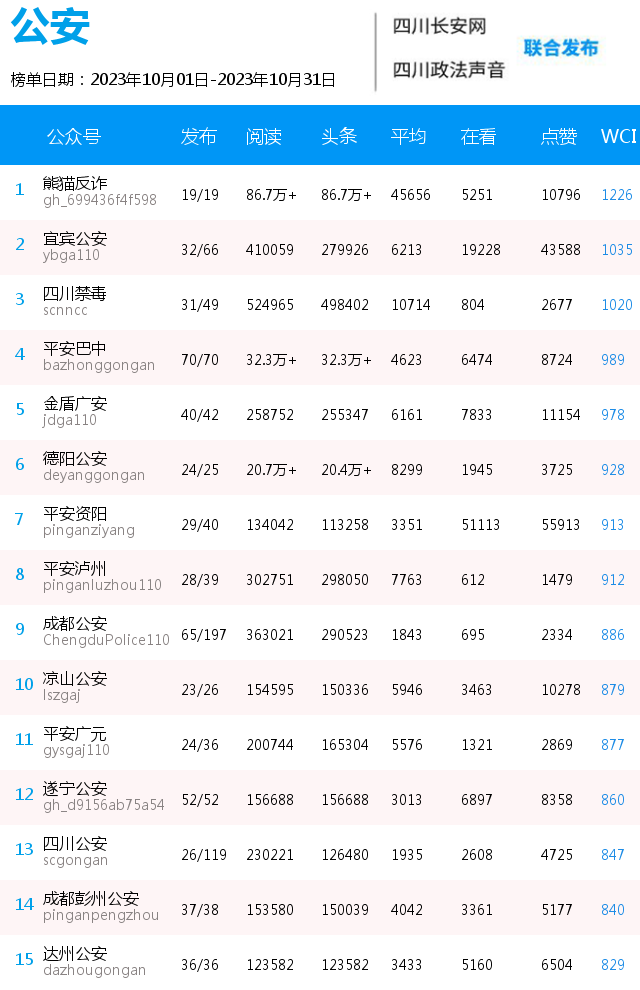Select rank number 10 for 凉山公安
The height and width of the screenshot is (990, 640).
pyautogui.click(x=24, y=684)
